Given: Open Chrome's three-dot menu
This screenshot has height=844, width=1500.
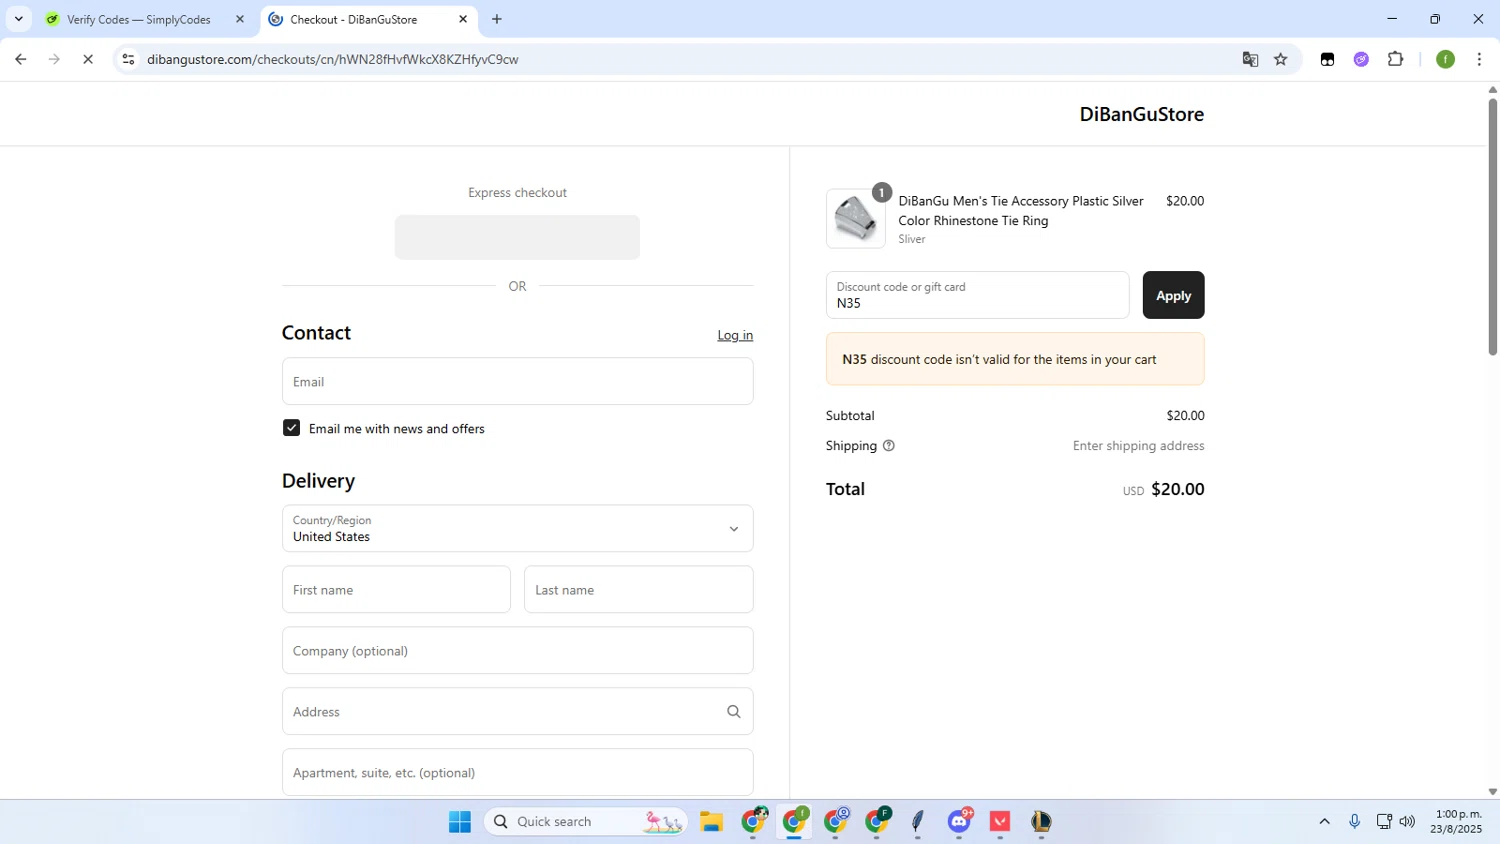Looking at the screenshot, I should pyautogui.click(x=1479, y=59).
